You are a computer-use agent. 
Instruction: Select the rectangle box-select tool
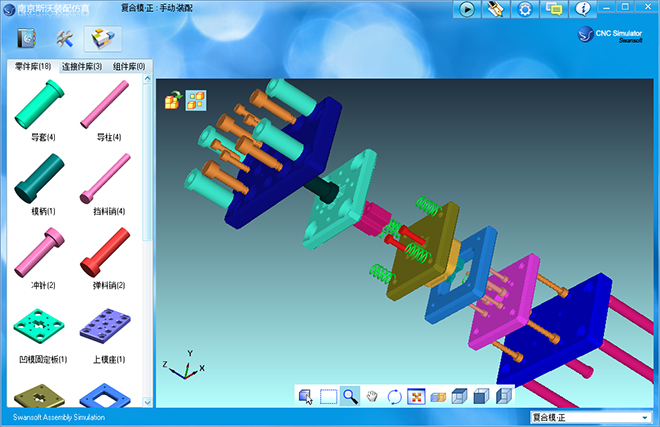tap(328, 396)
